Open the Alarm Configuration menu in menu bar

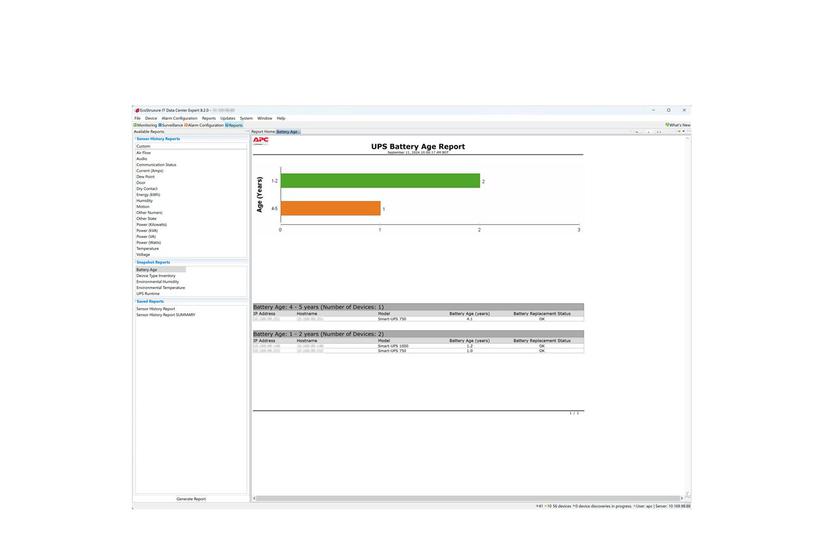click(x=179, y=118)
